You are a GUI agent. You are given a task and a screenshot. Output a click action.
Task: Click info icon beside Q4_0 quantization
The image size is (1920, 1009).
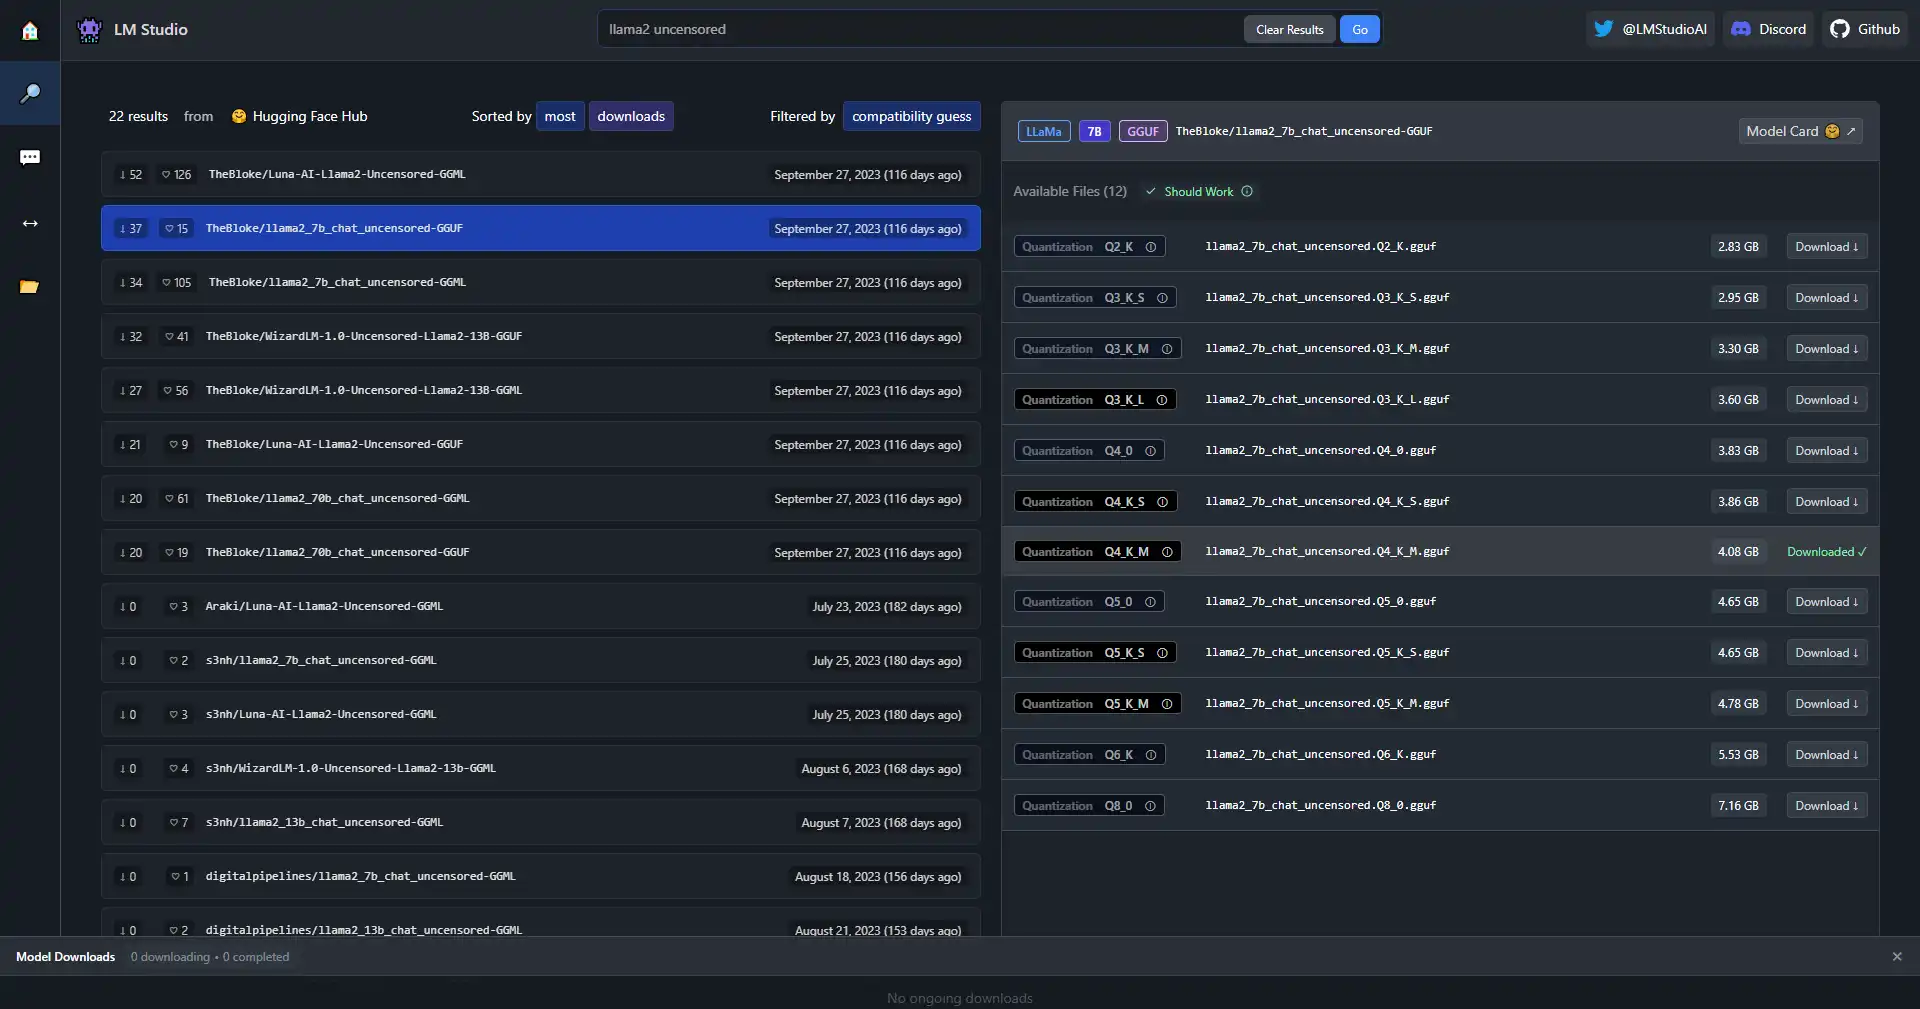(1151, 451)
